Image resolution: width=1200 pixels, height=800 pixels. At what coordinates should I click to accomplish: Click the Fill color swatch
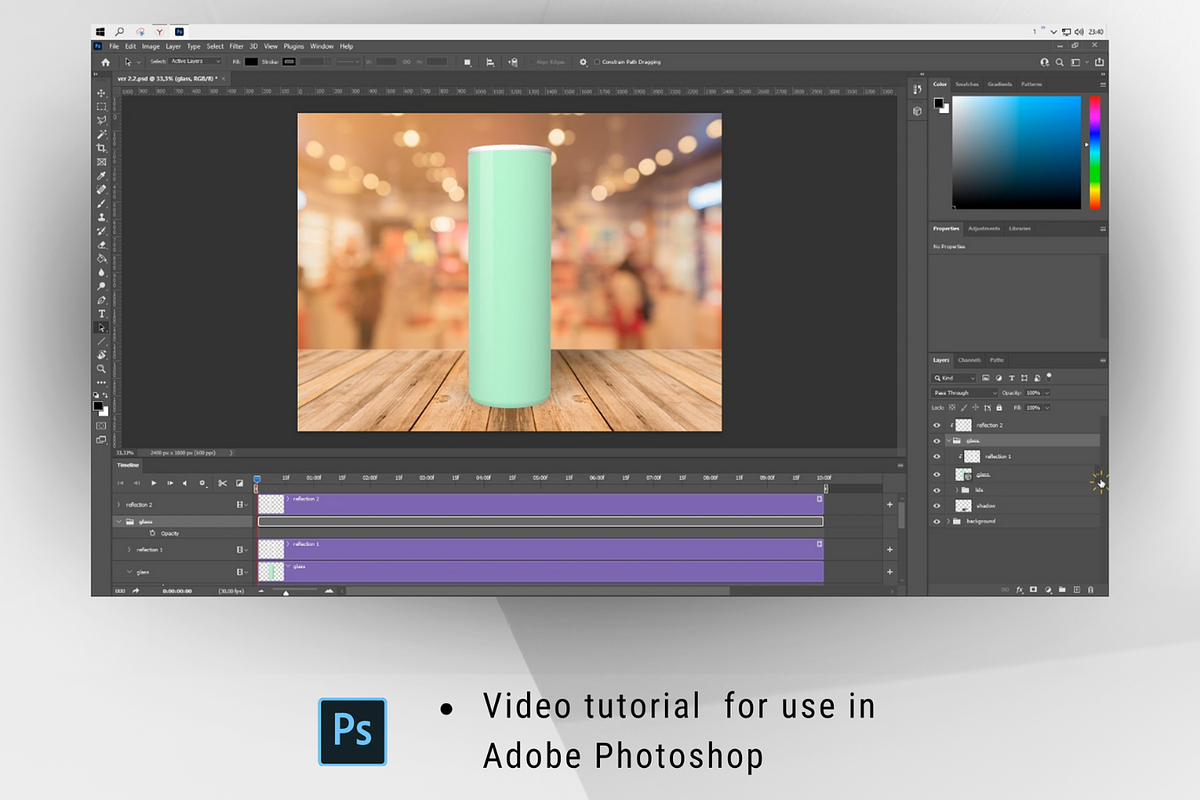[x=251, y=62]
